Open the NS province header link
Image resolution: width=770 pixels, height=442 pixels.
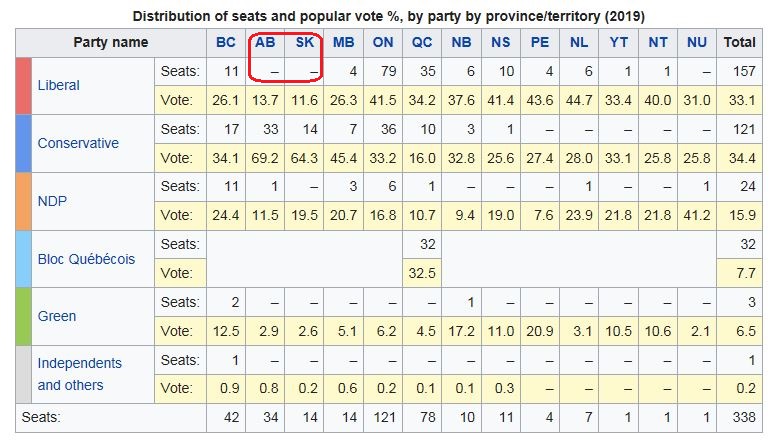click(x=501, y=43)
